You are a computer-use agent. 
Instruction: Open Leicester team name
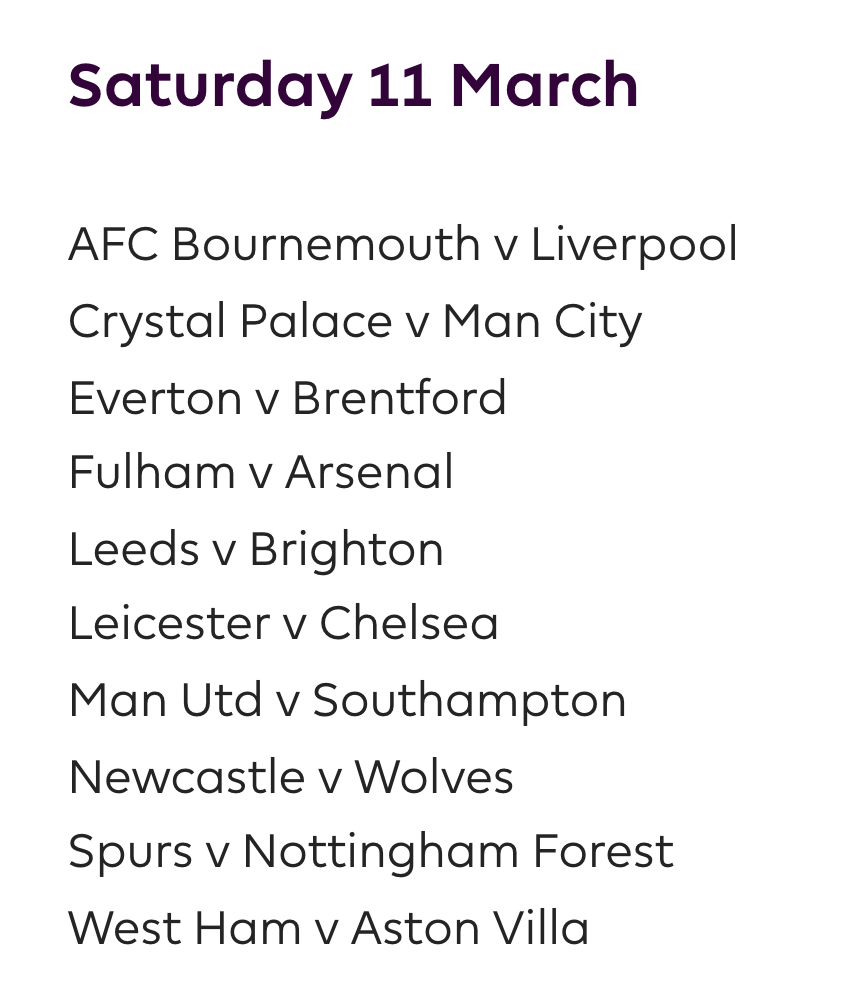click(x=169, y=624)
